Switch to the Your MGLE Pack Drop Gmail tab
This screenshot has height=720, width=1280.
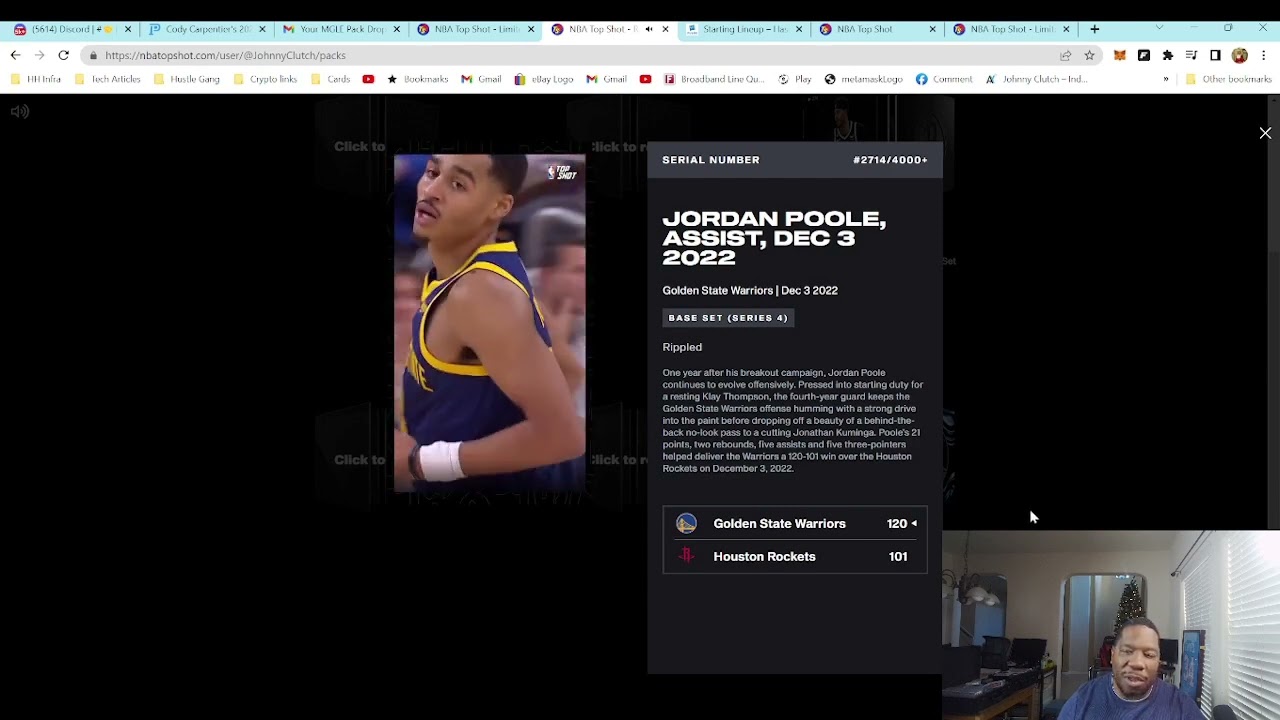pos(340,29)
